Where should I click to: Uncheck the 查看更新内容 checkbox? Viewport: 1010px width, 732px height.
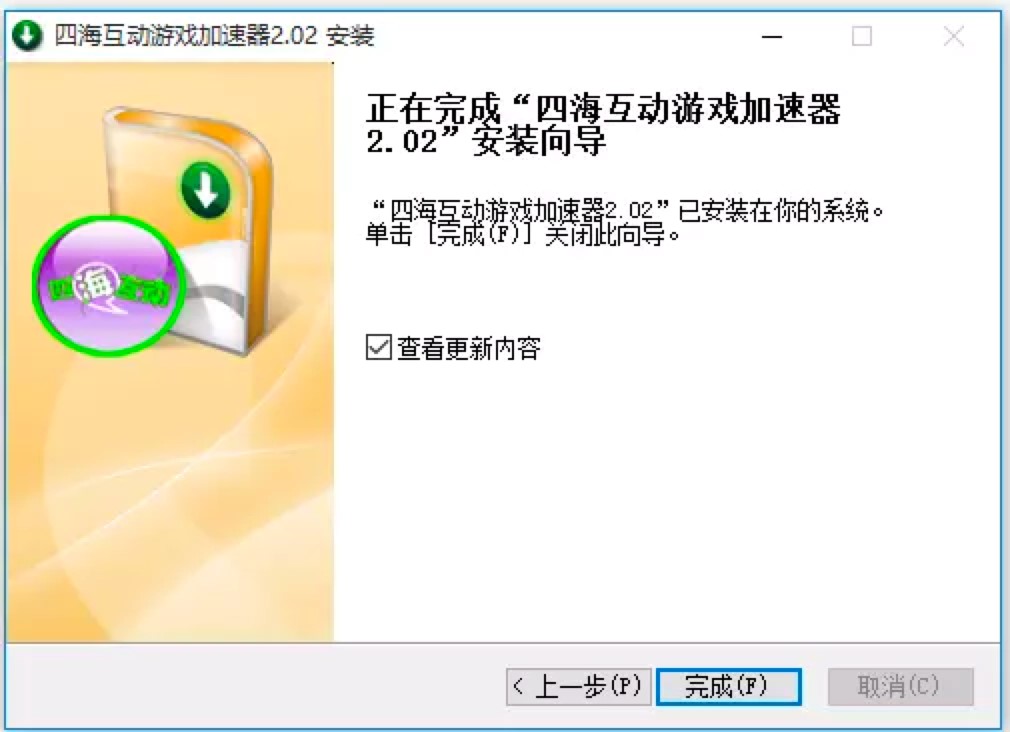click(x=379, y=348)
